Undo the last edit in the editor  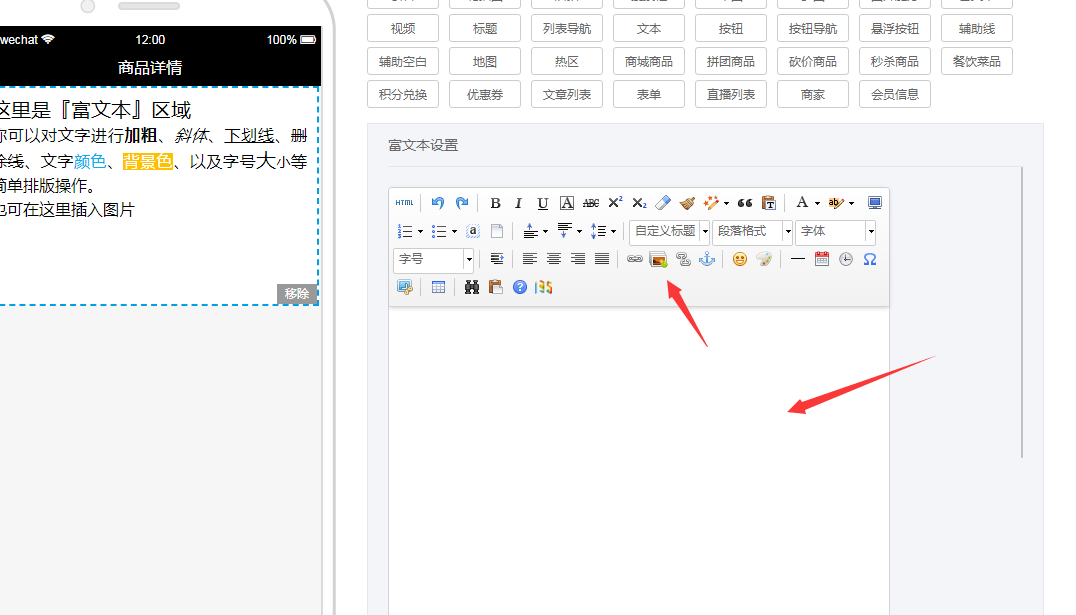pyautogui.click(x=438, y=203)
